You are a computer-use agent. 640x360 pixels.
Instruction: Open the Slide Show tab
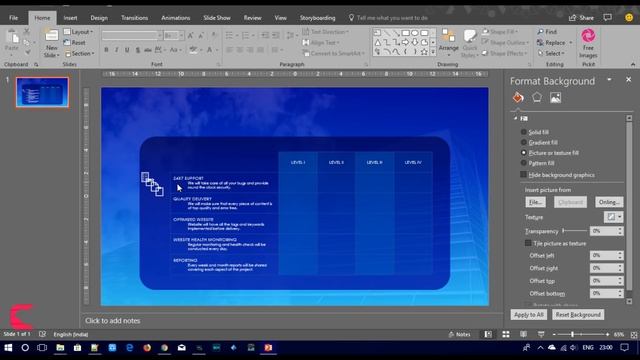click(217, 18)
